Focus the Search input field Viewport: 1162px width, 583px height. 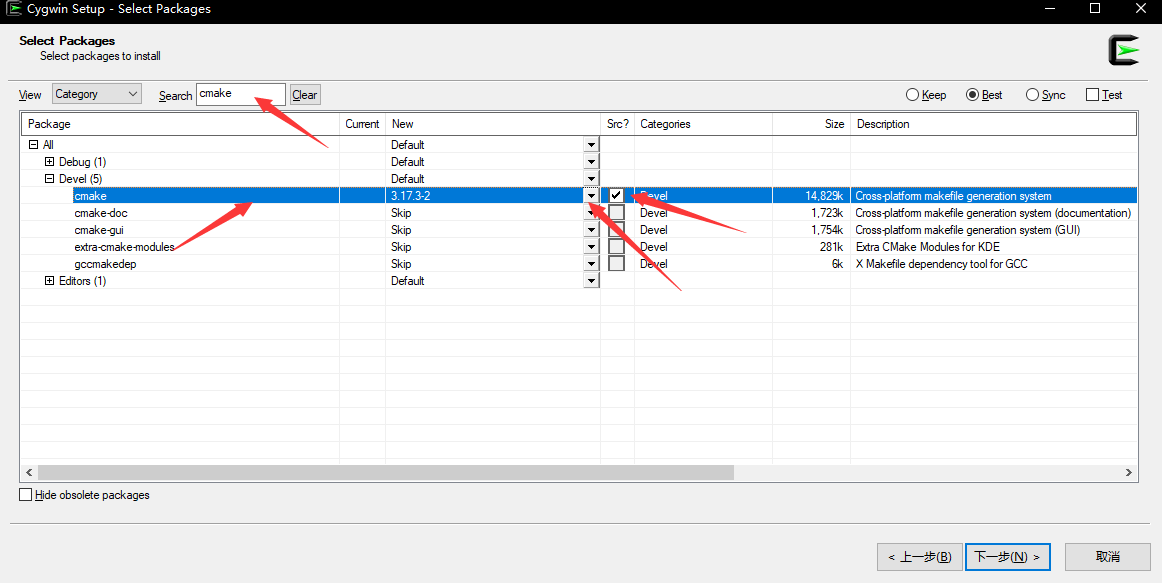click(x=241, y=94)
